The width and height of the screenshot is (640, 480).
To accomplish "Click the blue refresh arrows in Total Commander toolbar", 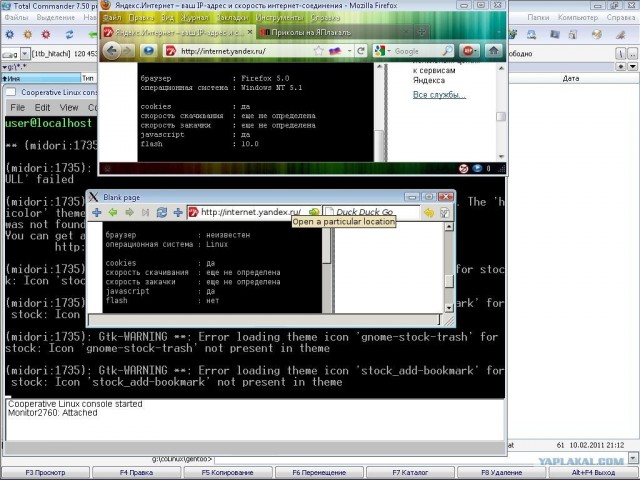I will click(69, 35).
